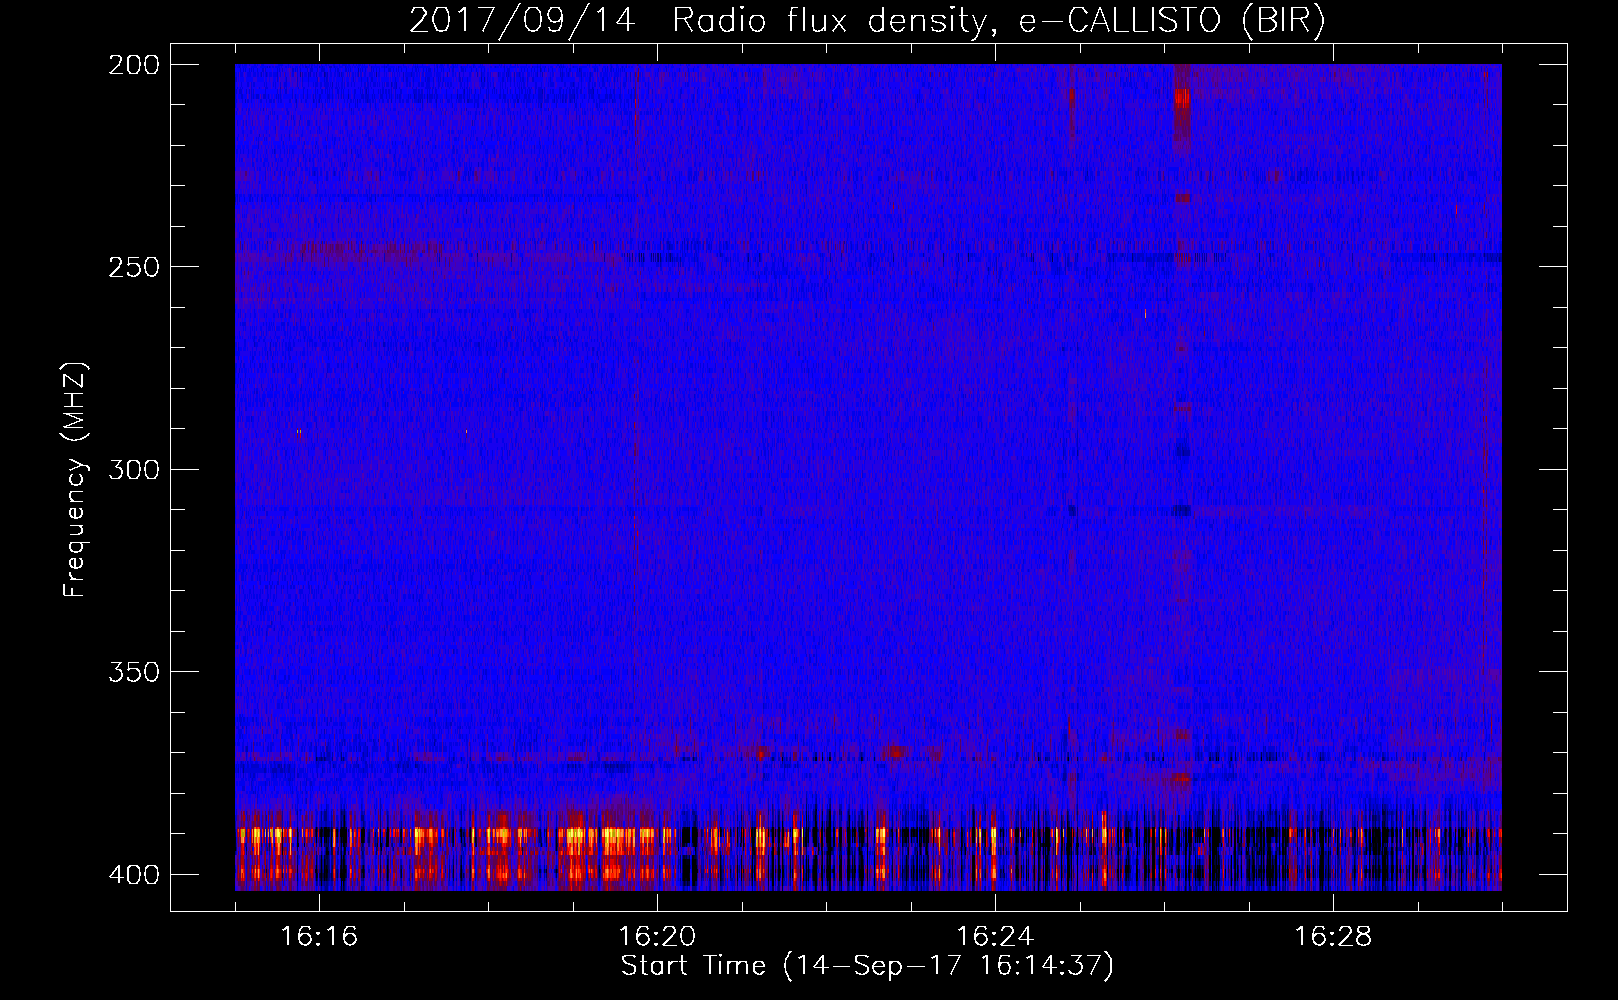Click the 350 frequency tick label
This screenshot has width=1618, height=1000.
point(134,672)
